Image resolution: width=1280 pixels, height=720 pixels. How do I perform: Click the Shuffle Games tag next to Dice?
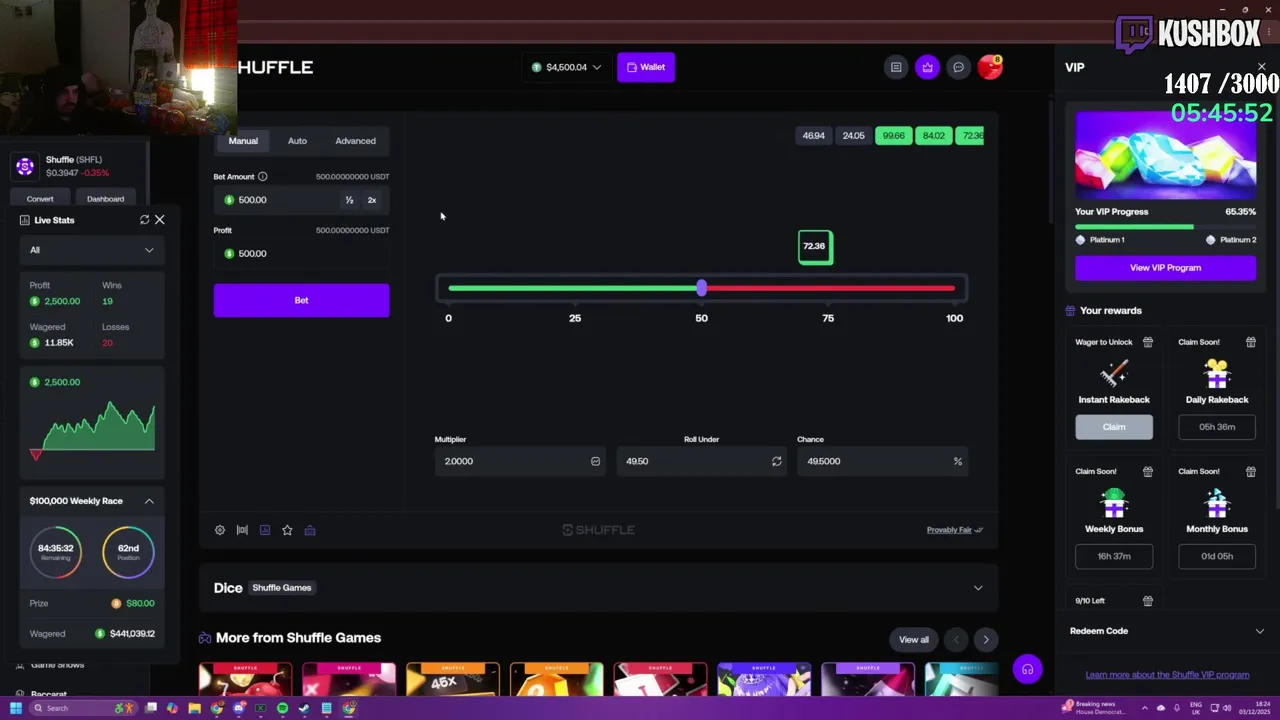point(282,588)
